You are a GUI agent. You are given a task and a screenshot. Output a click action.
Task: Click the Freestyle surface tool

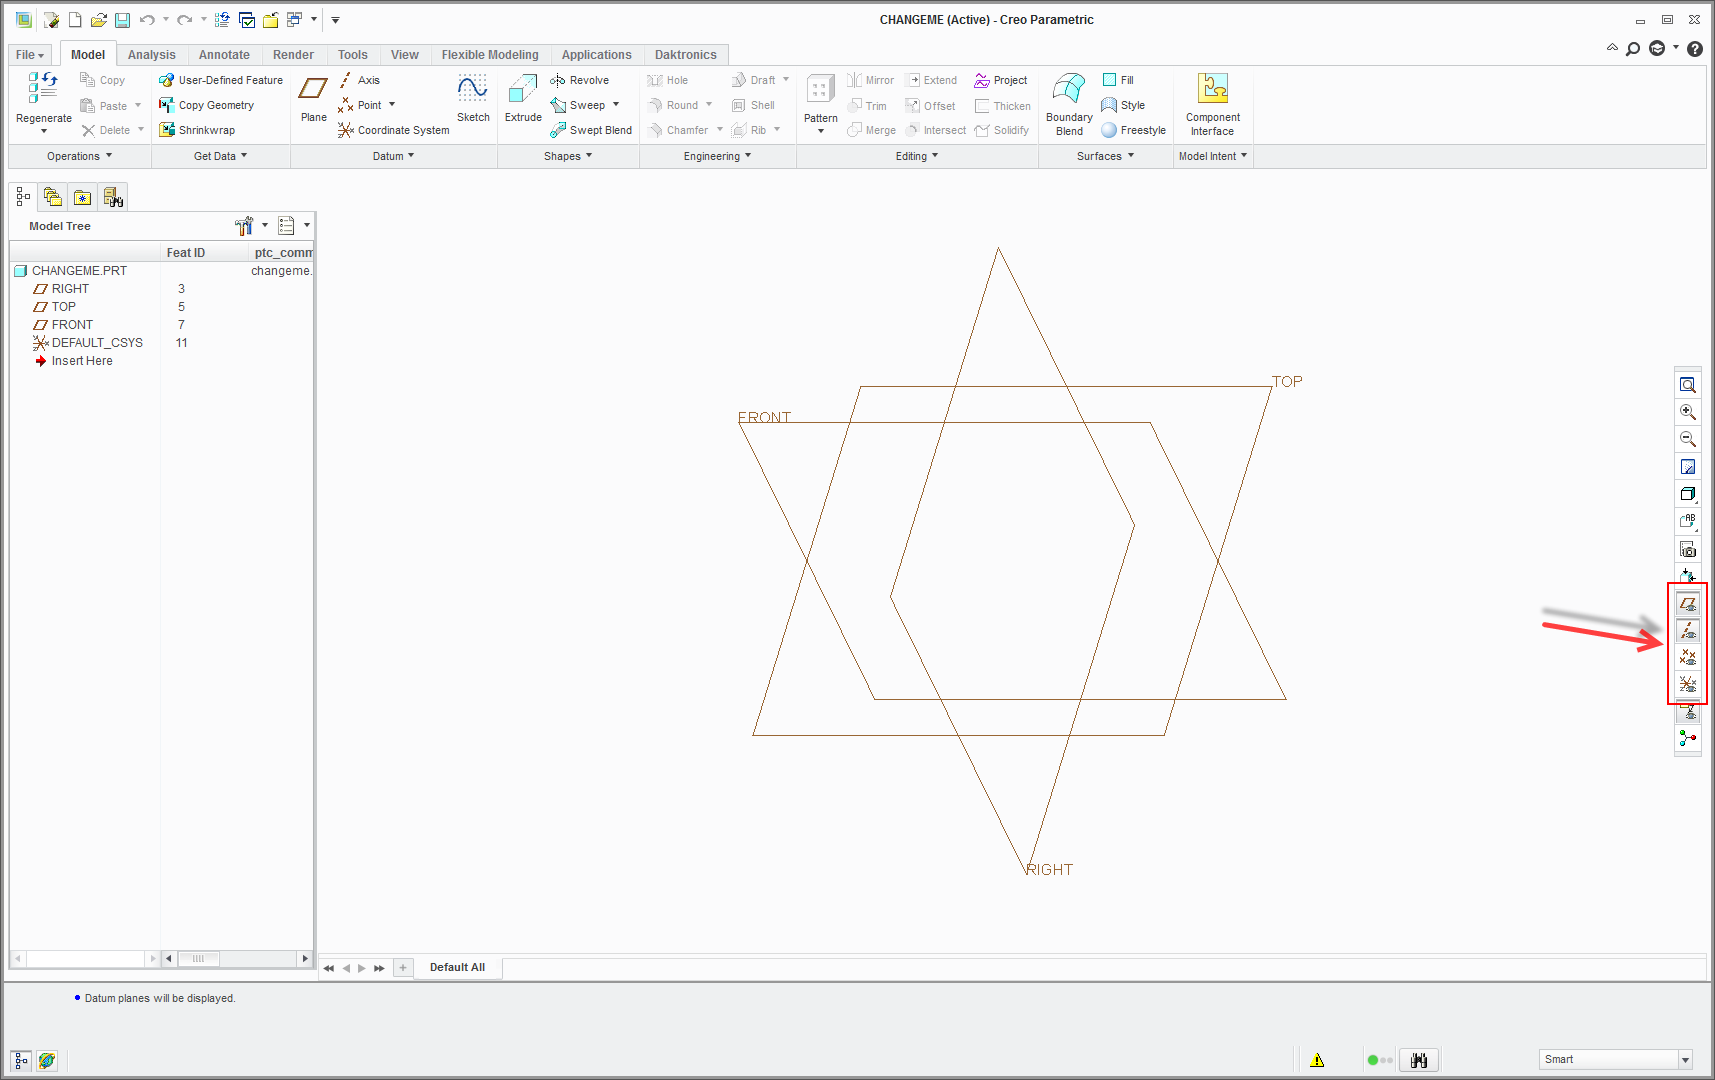tap(1133, 130)
